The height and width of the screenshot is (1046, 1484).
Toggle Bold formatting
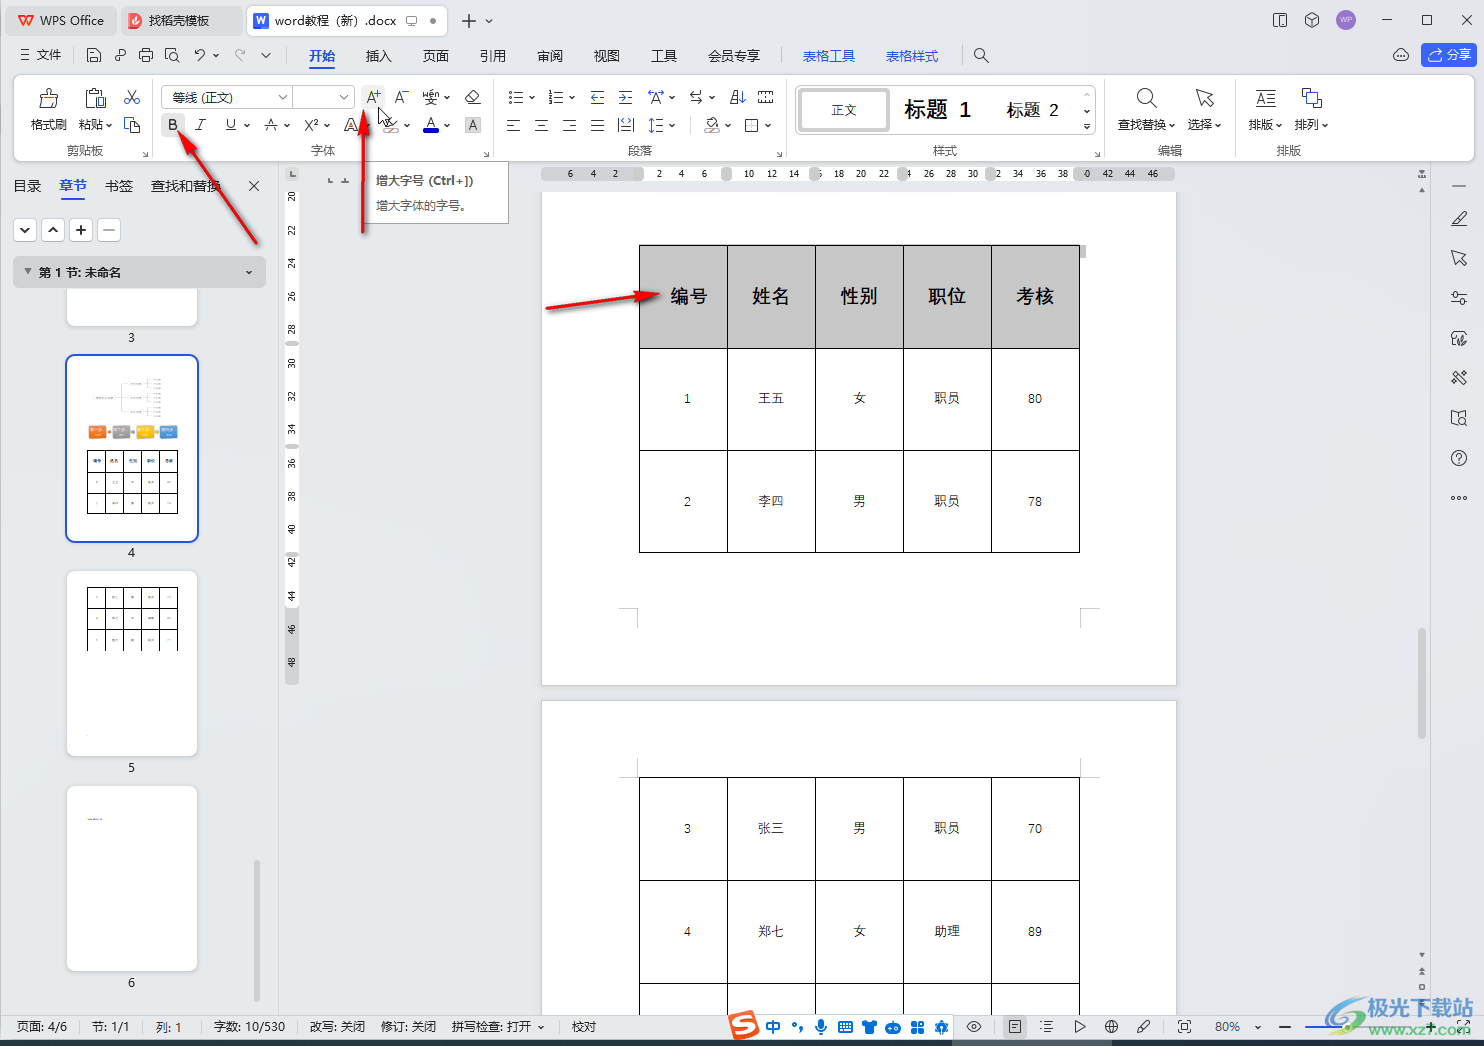coord(173,125)
